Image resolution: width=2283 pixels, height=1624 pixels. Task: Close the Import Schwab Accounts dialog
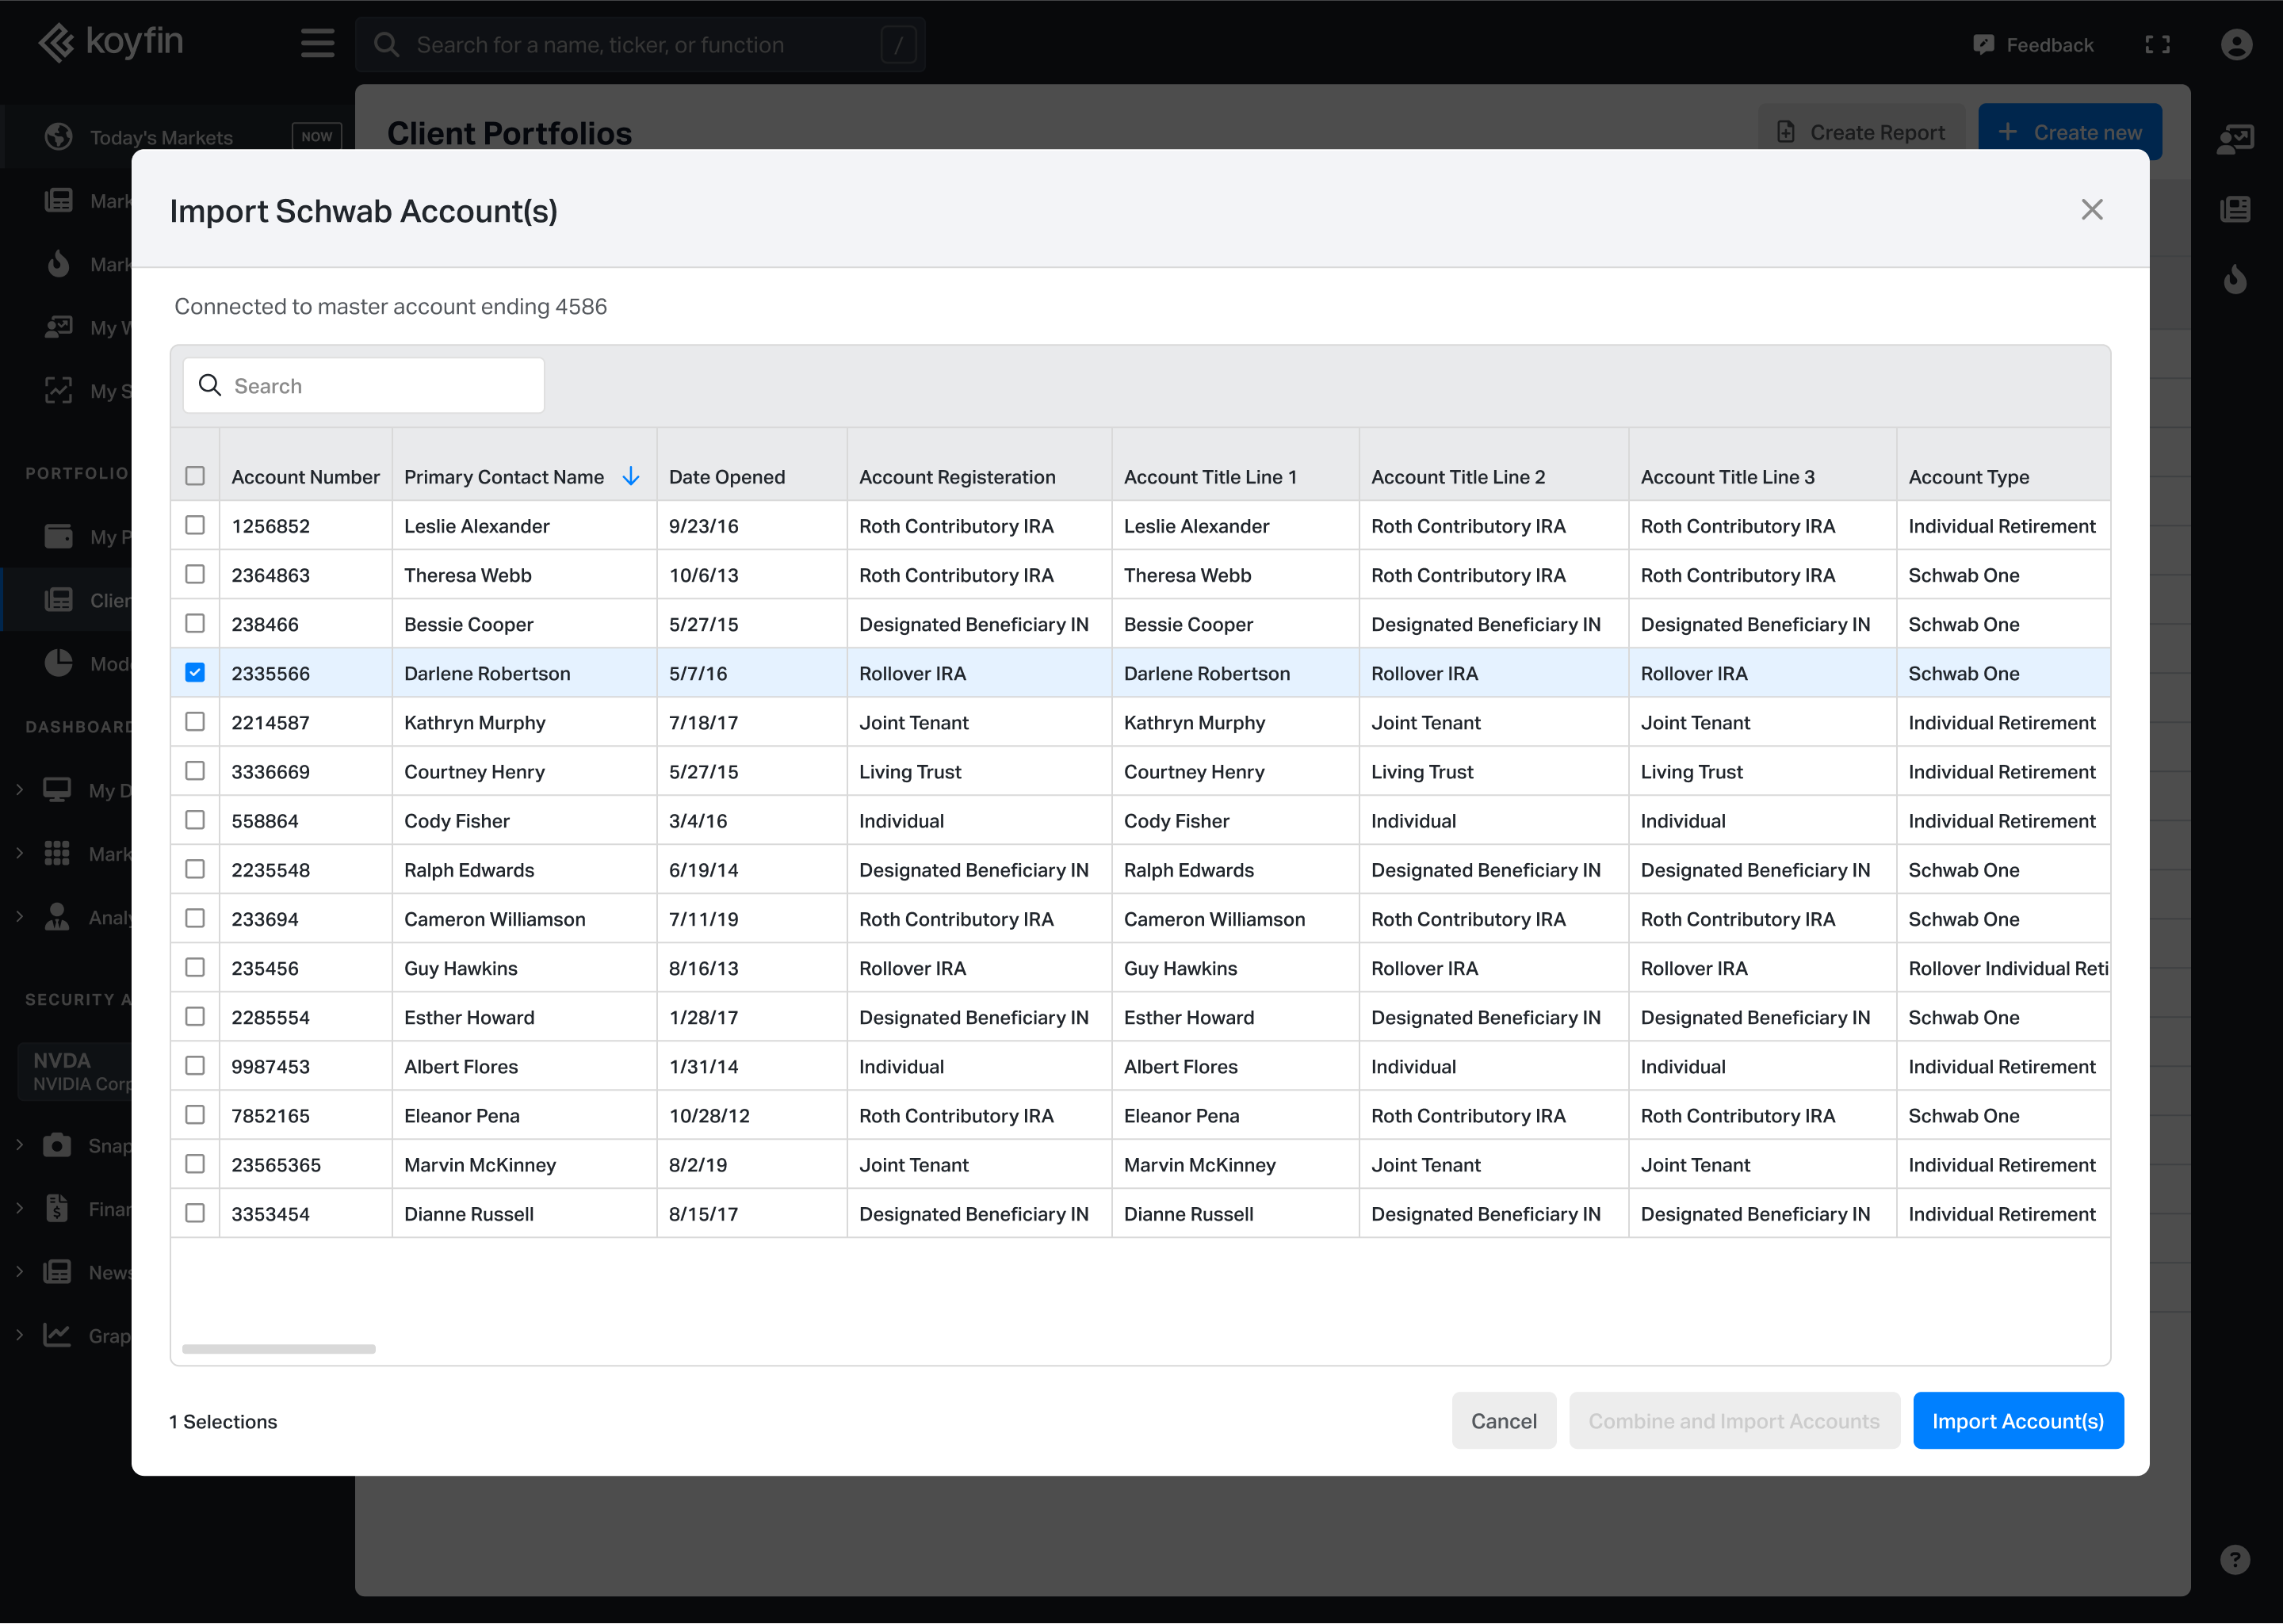[2091, 210]
